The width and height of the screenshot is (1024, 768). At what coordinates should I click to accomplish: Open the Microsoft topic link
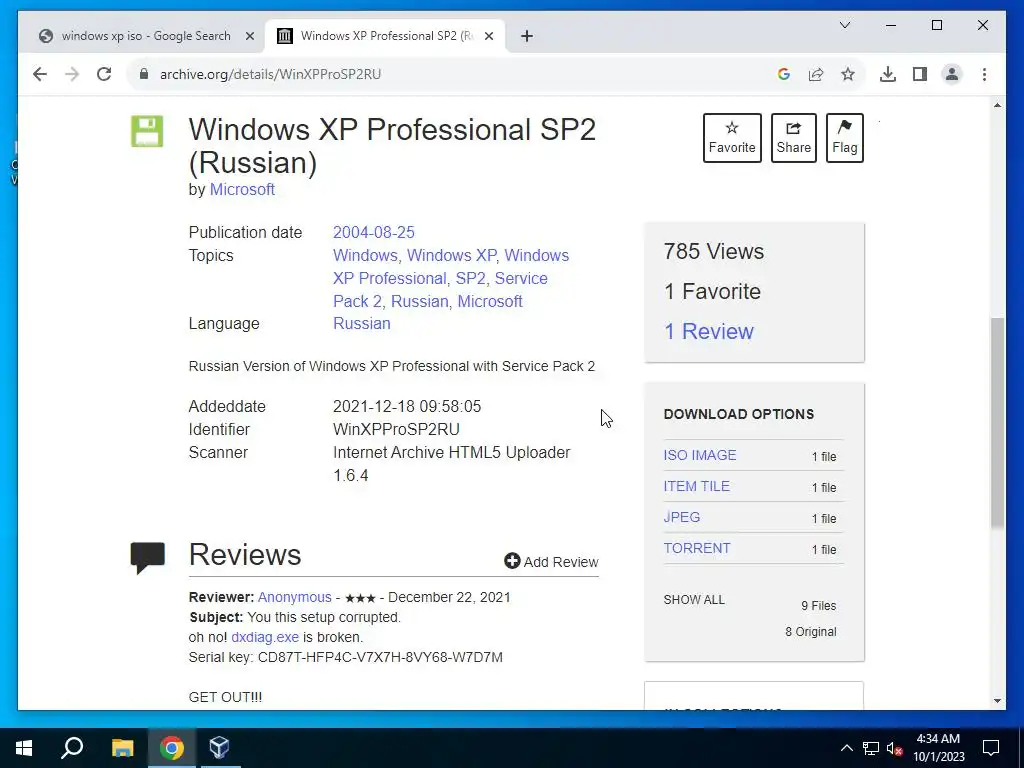pos(490,301)
